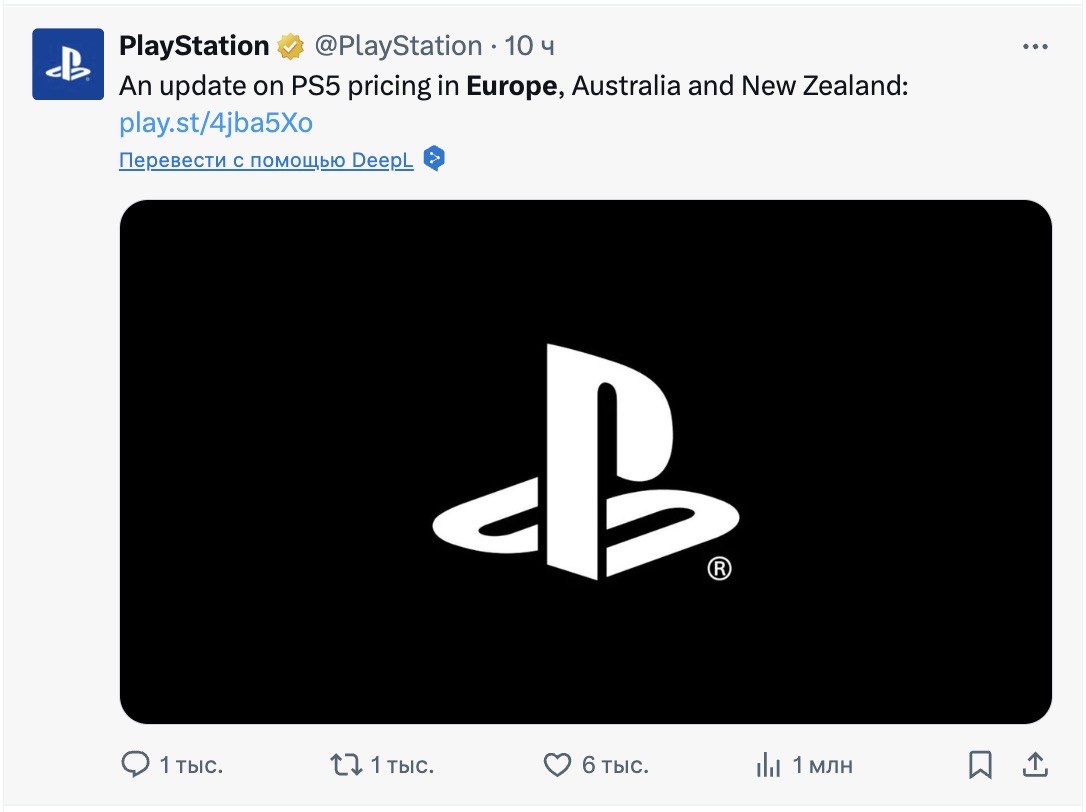Click the PlayStation profile avatar

pyautogui.click(x=68, y=64)
